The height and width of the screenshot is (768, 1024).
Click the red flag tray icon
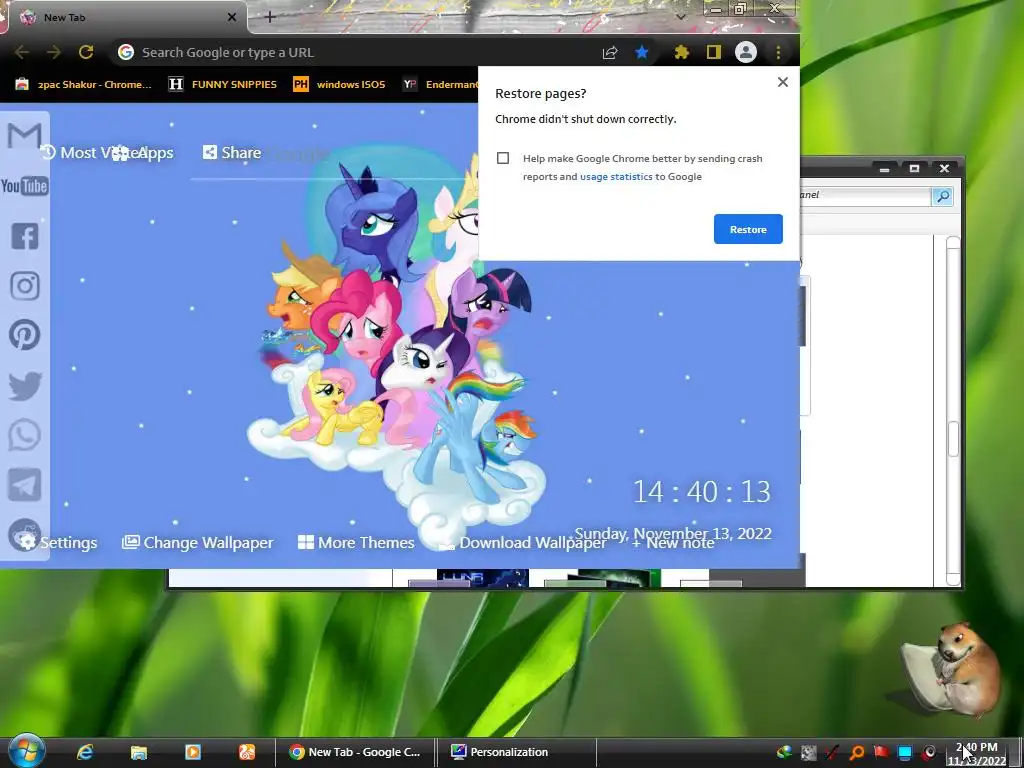tap(881, 752)
